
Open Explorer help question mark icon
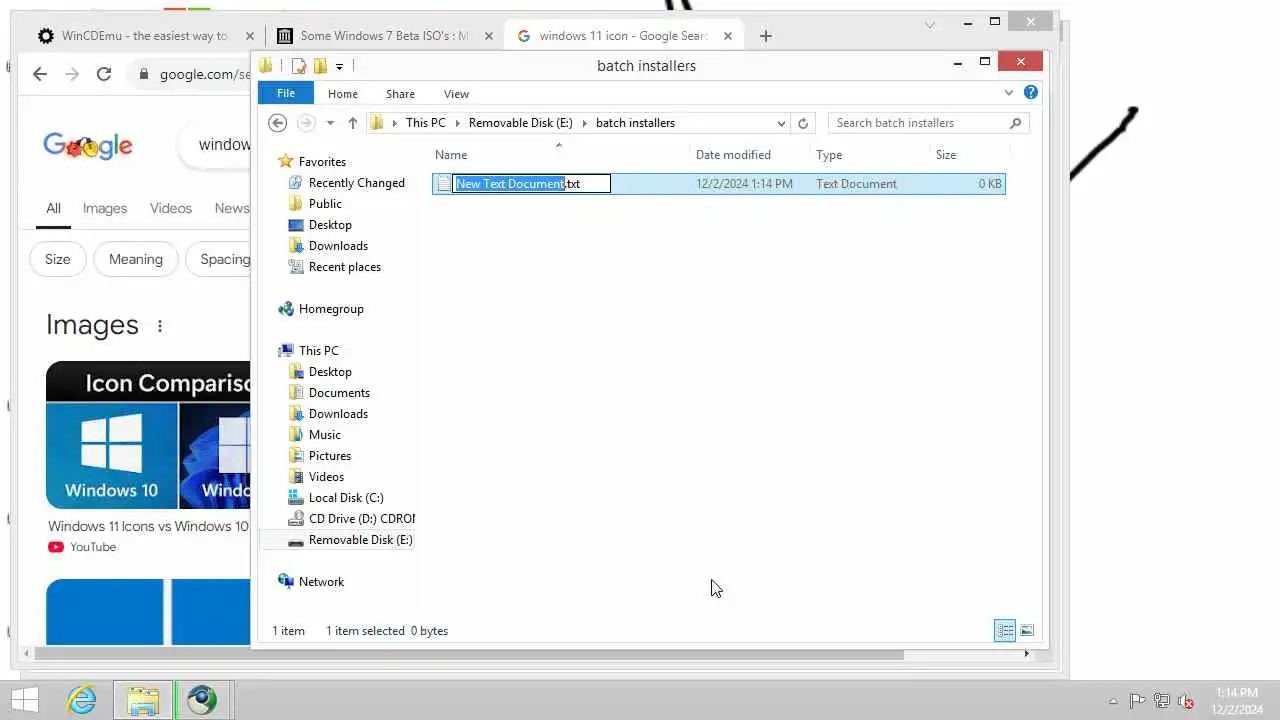coord(1031,93)
